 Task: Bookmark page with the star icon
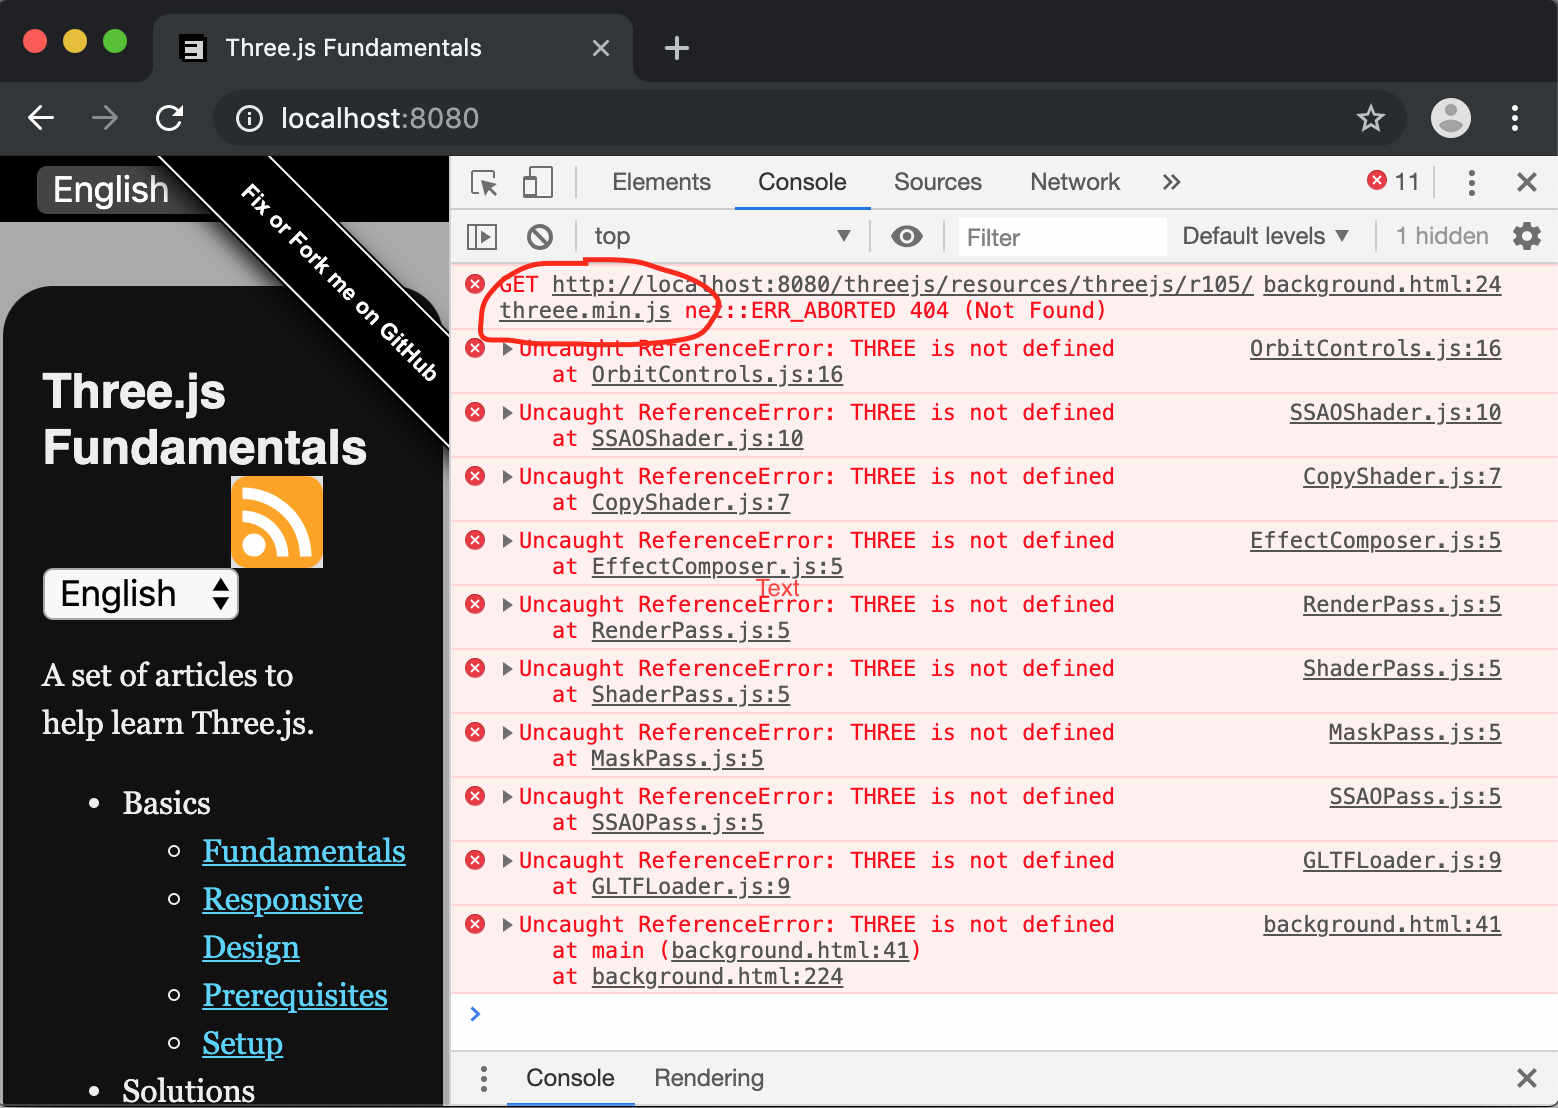pos(1370,119)
